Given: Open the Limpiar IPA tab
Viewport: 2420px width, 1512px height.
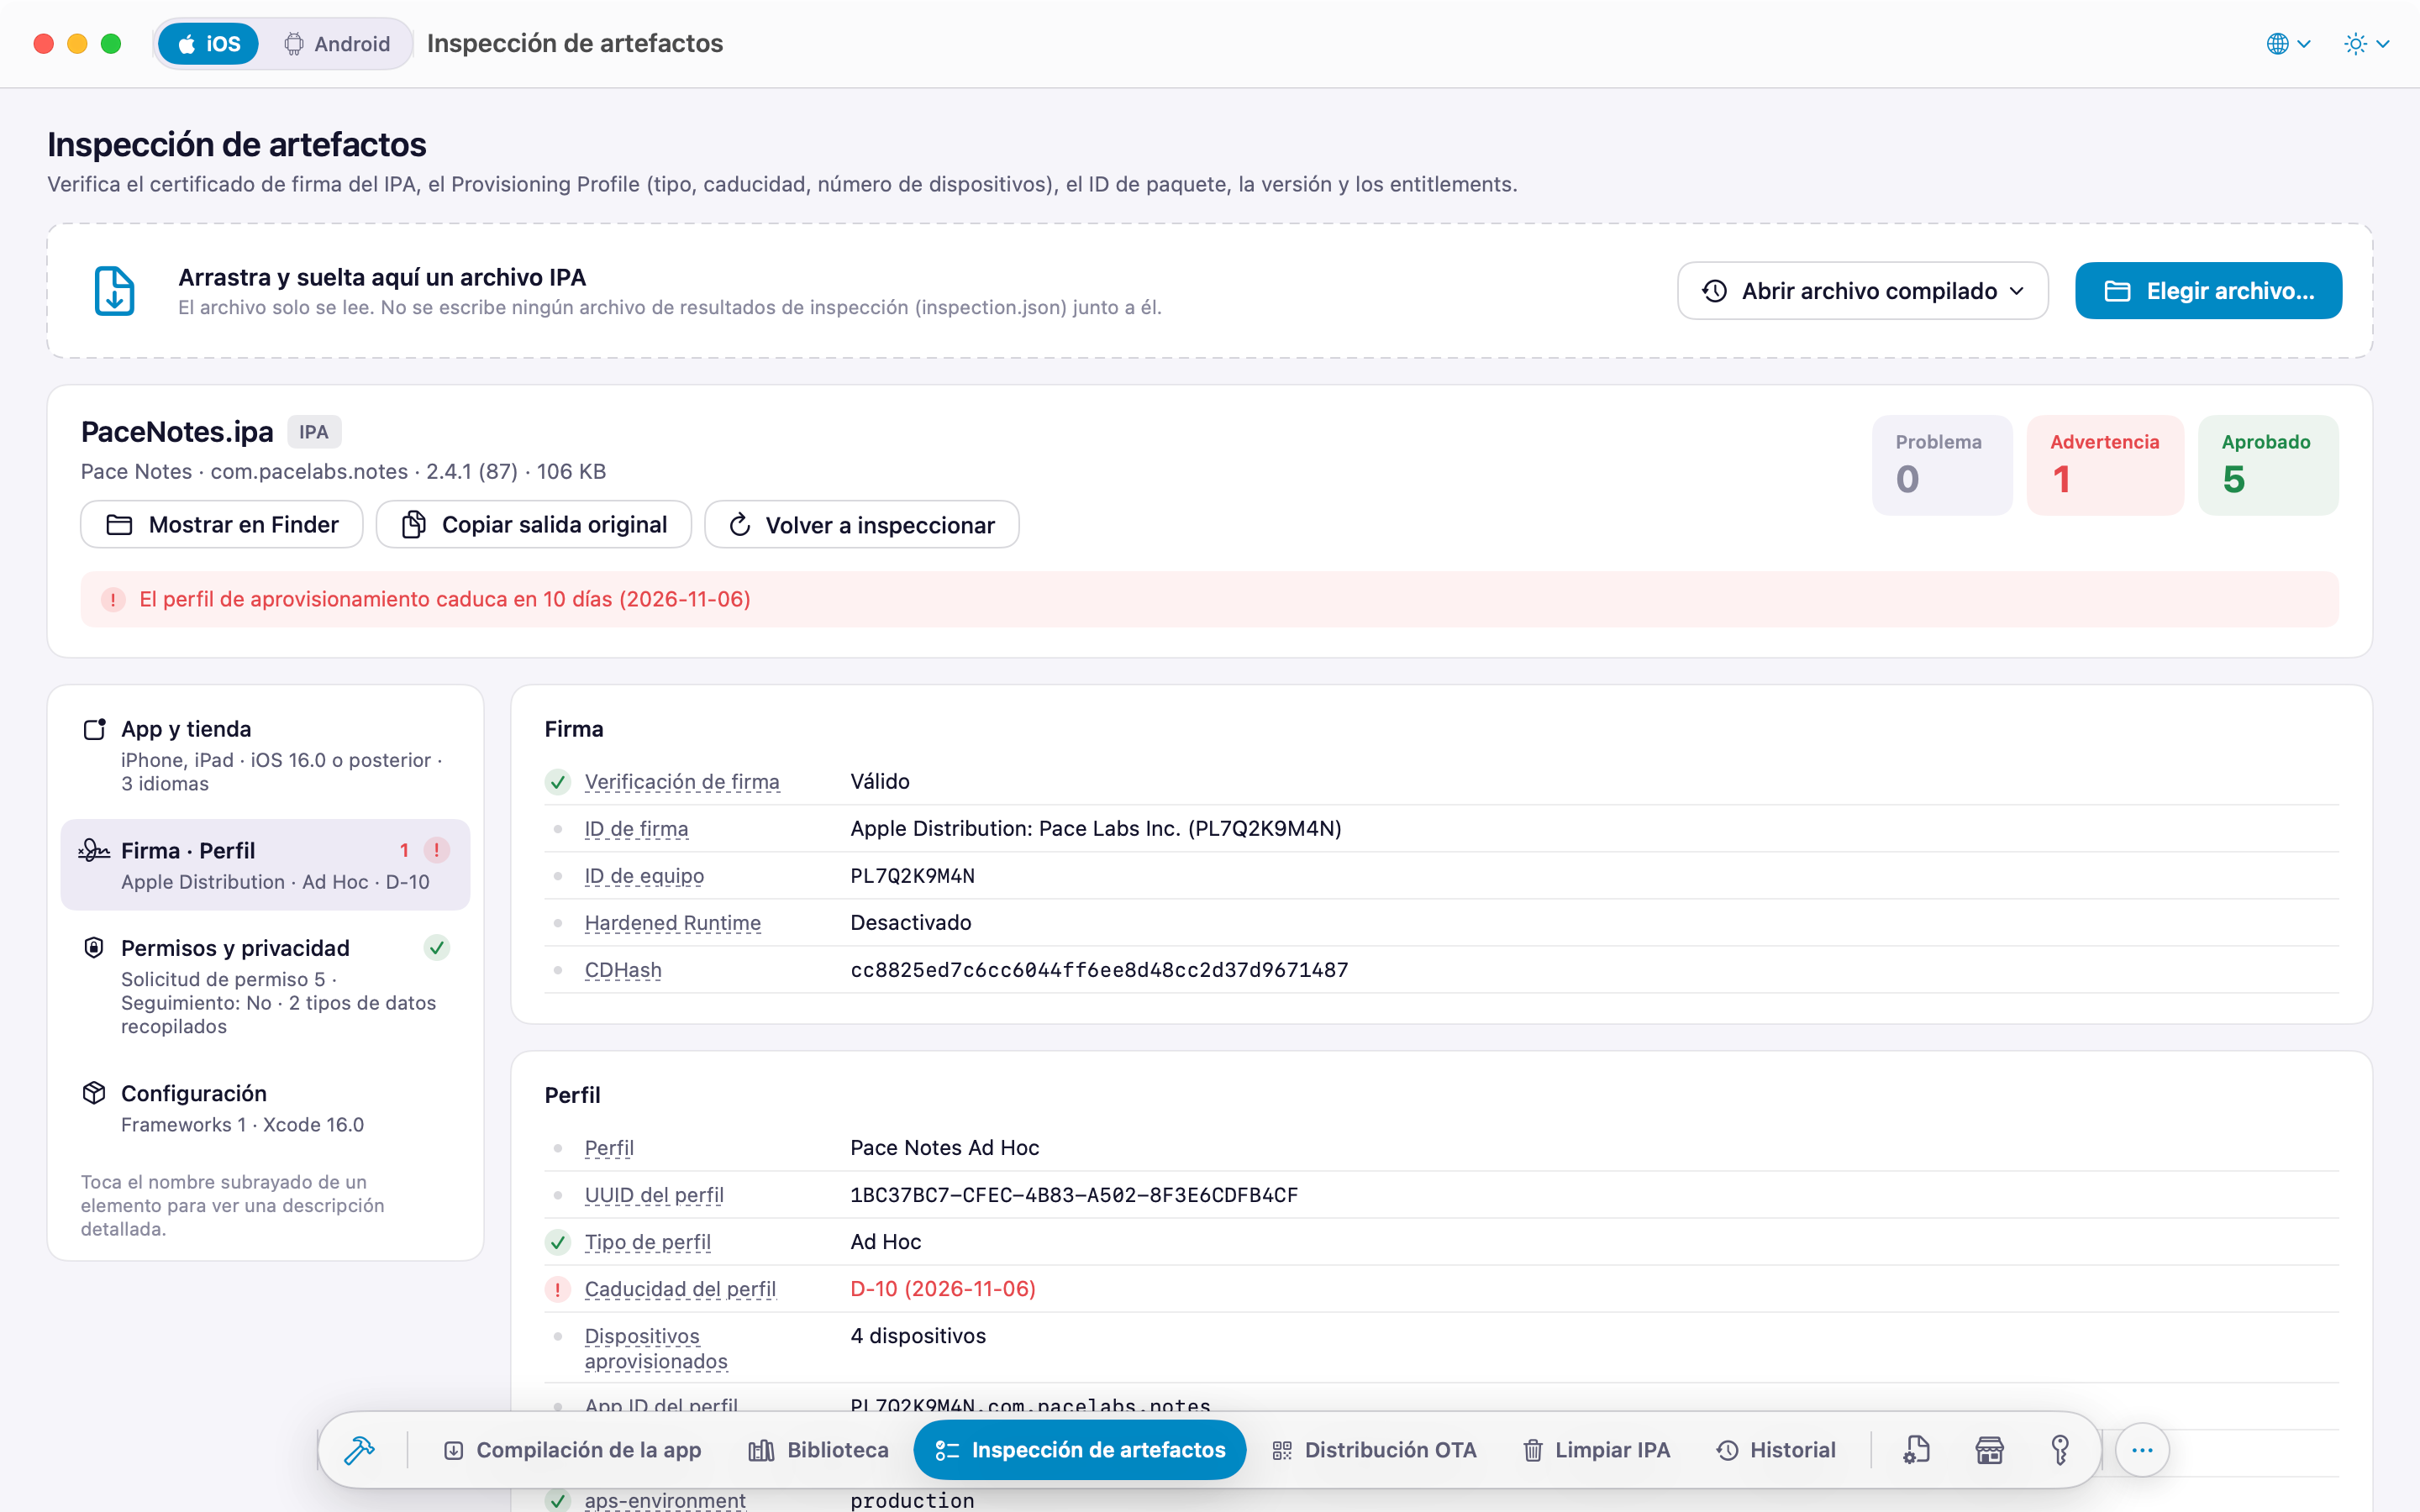Looking at the screenshot, I should [x=1596, y=1450].
